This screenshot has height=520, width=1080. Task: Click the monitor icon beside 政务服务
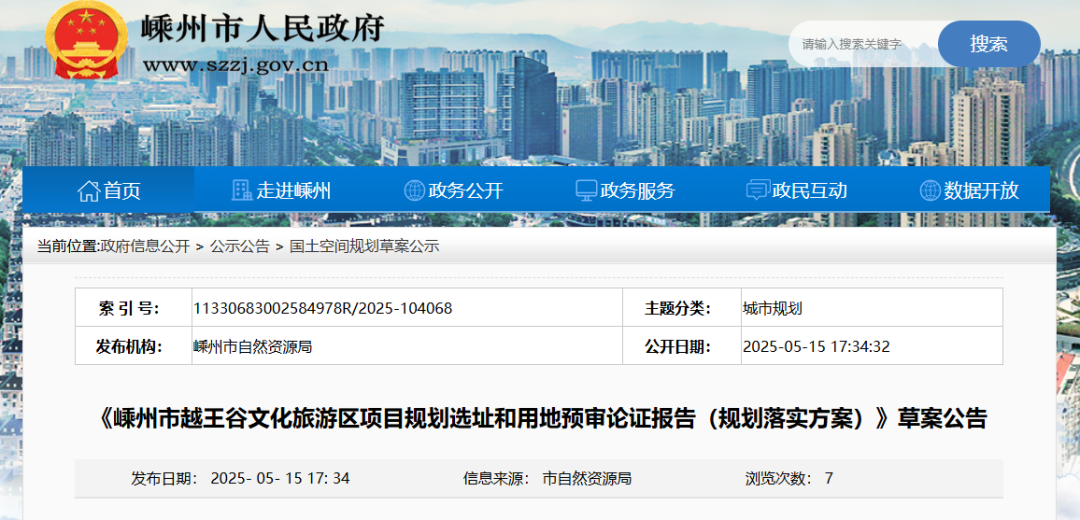586,190
